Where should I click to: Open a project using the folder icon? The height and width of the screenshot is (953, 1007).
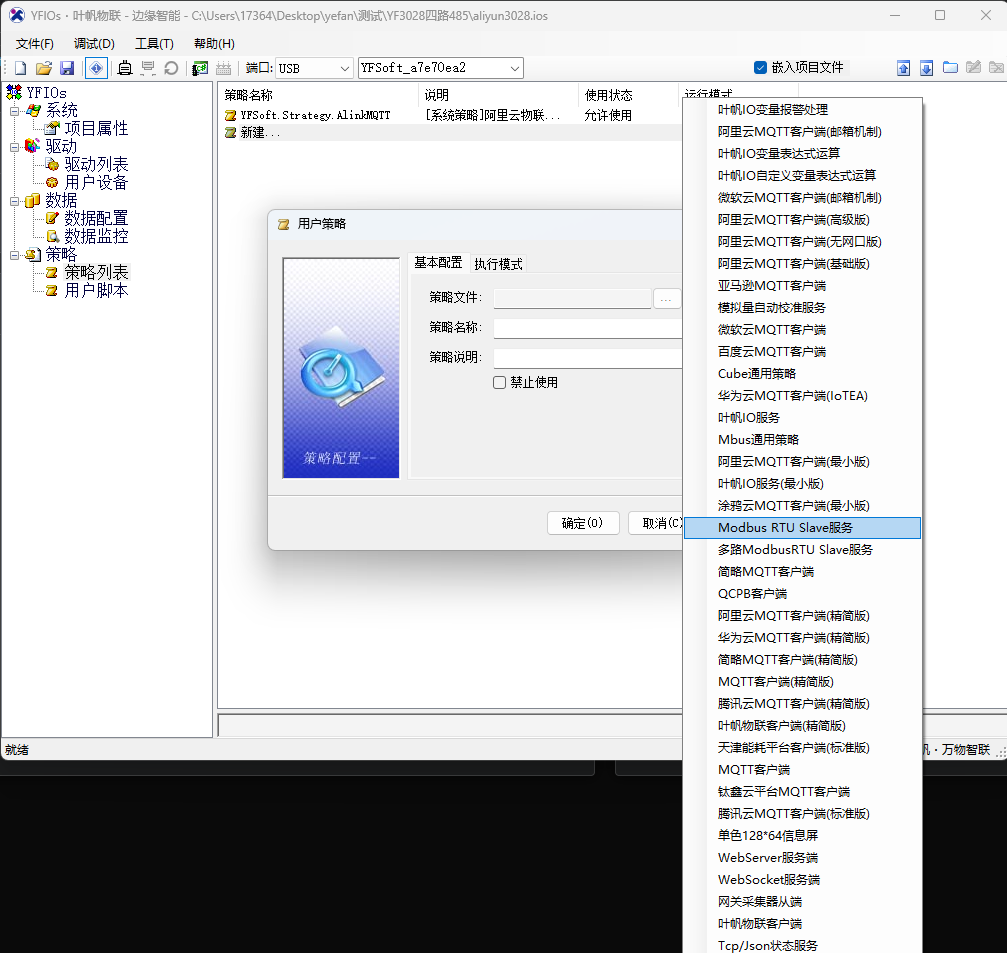[43, 68]
